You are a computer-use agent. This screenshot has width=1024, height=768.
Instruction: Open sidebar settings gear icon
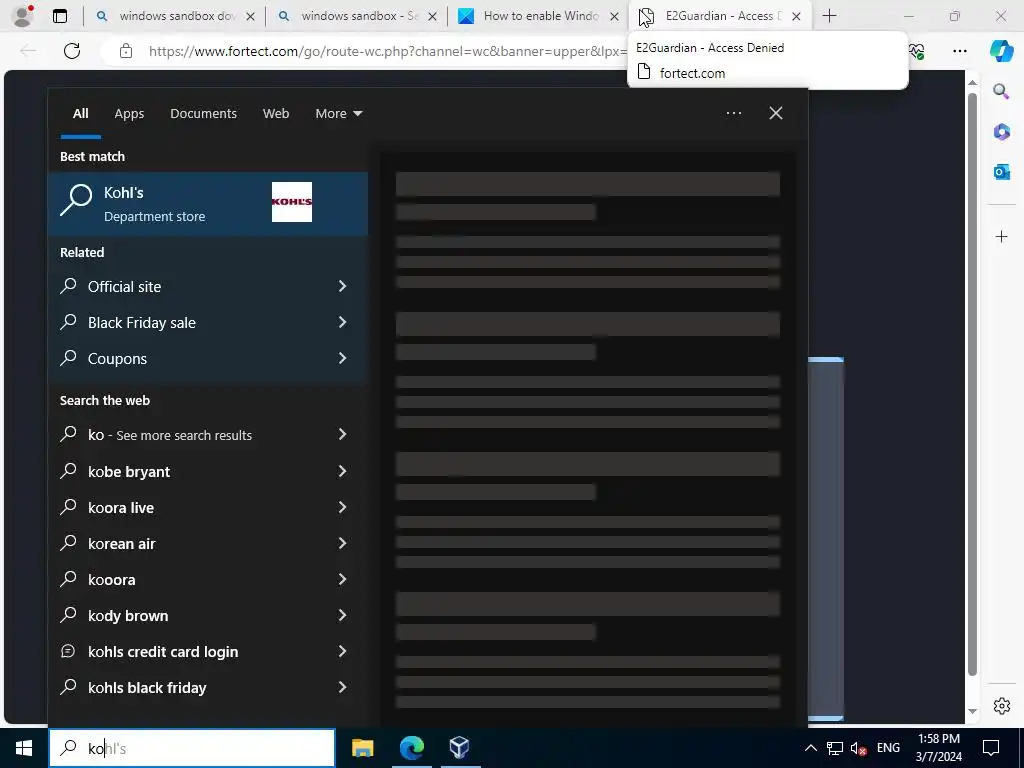pos(1001,706)
